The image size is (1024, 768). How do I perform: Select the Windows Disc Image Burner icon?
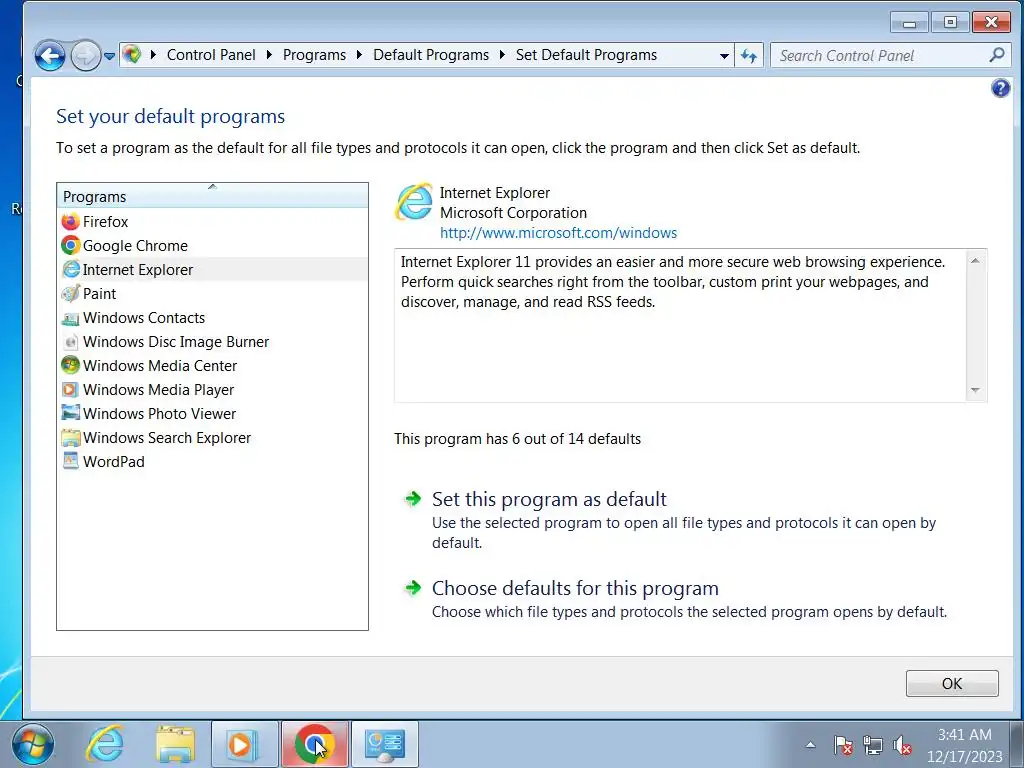pyautogui.click(x=71, y=342)
